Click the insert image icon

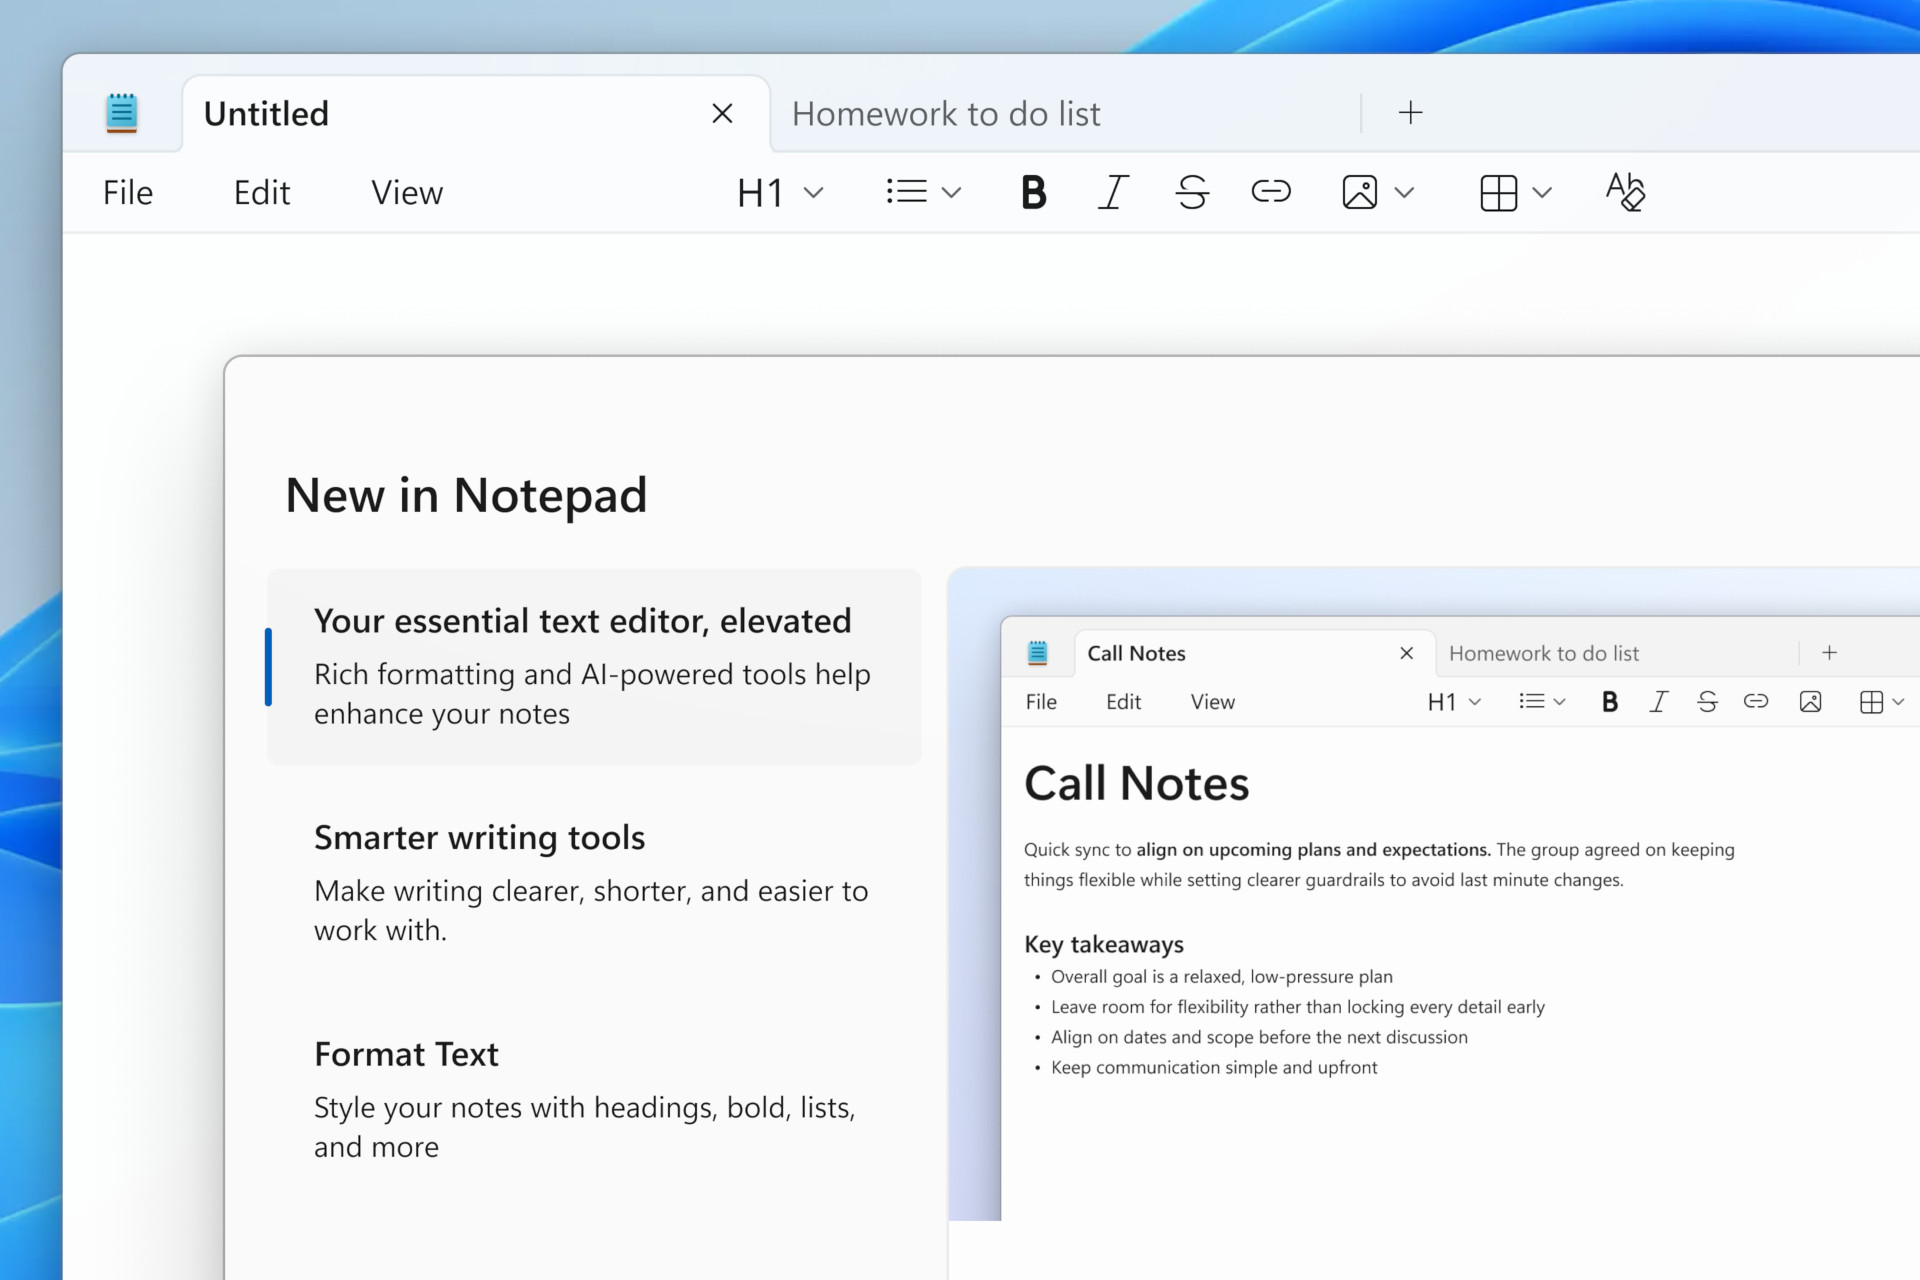(x=1359, y=192)
